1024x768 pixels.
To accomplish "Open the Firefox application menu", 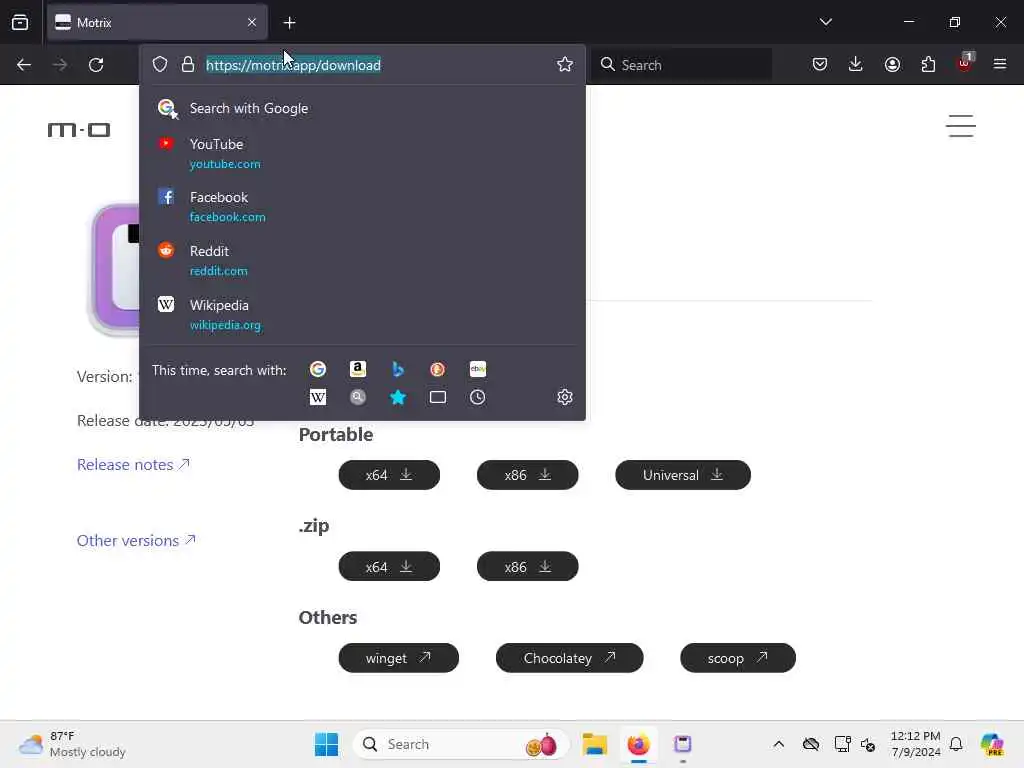I will pos(1000,64).
